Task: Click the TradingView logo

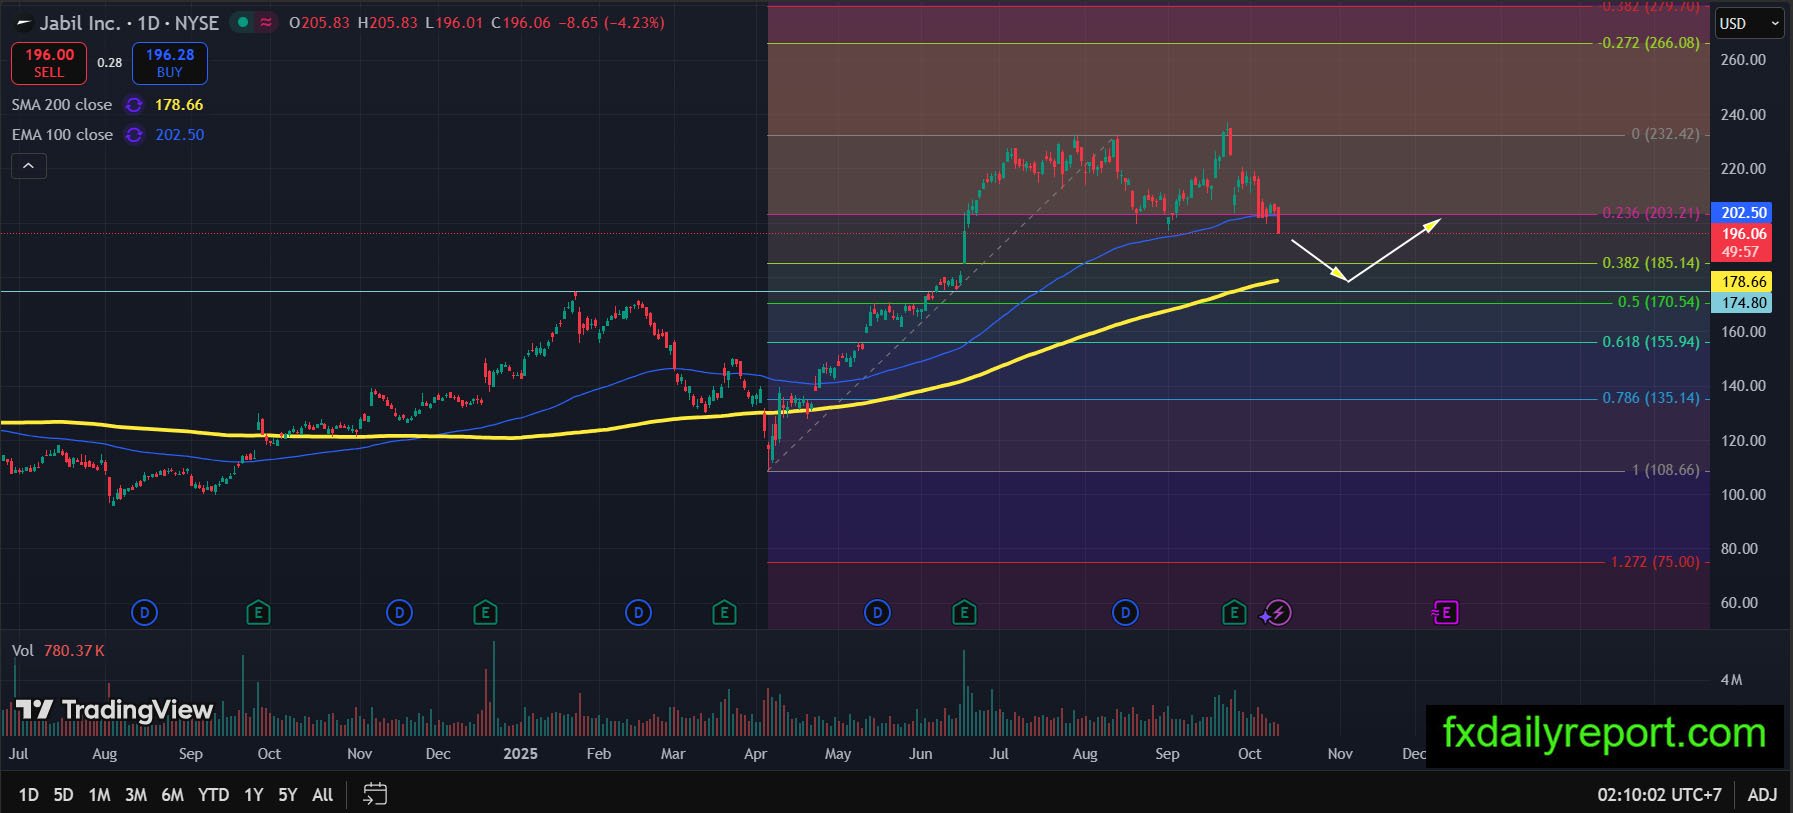Action: [x=114, y=710]
